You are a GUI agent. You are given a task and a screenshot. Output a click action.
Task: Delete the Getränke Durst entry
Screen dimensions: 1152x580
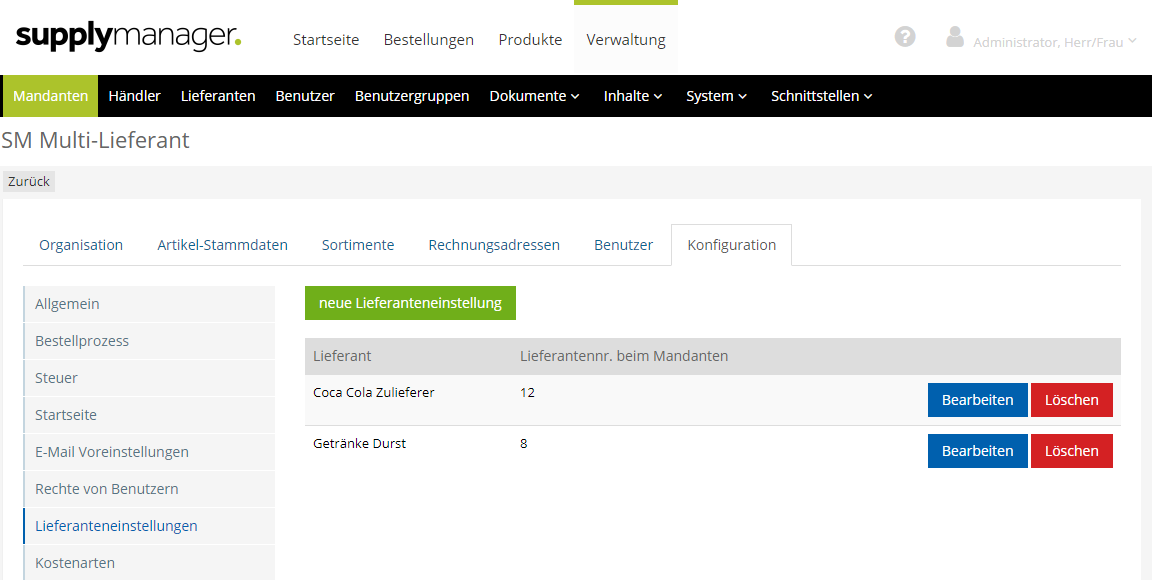[1071, 451]
